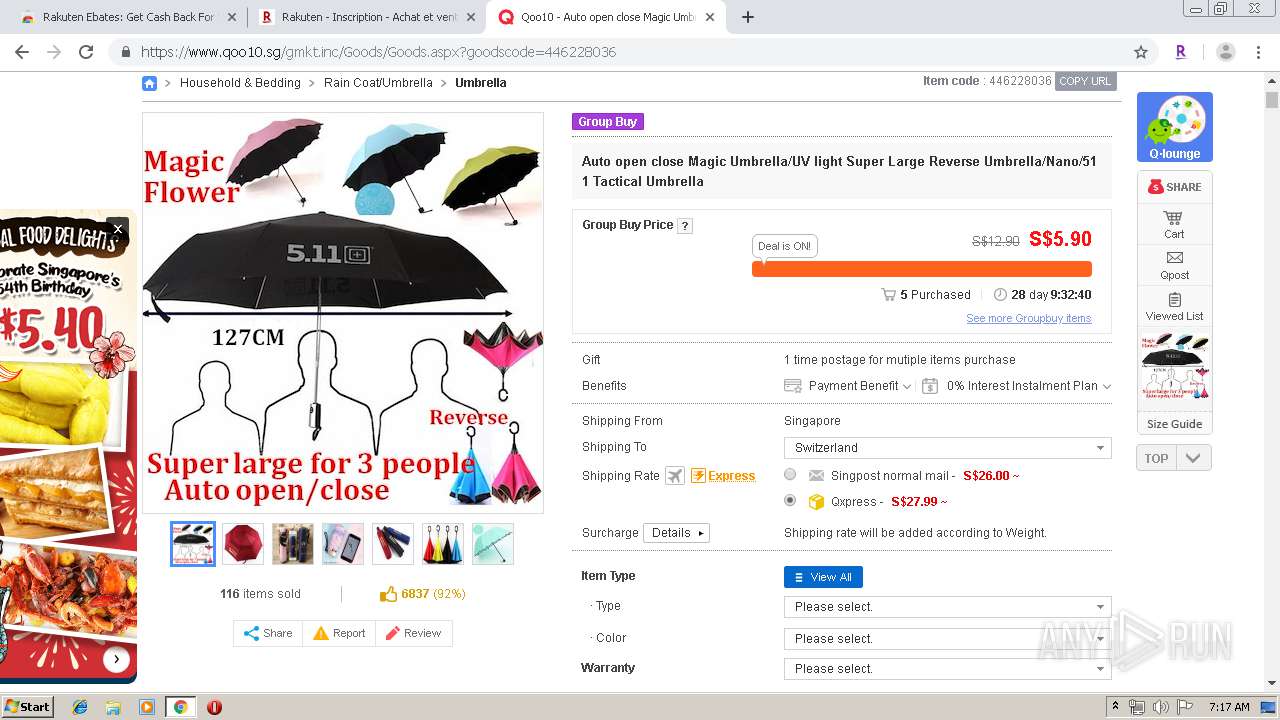Open the Q-lounge icon

(x=1175, y=127)
